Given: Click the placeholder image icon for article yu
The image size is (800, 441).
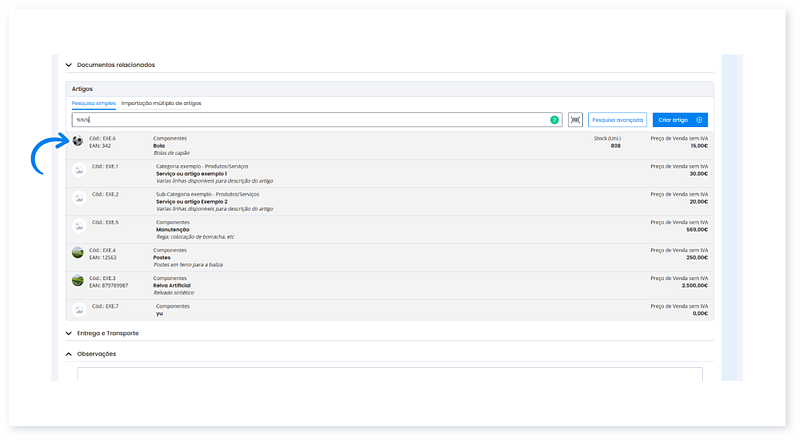Looking at the screenshot, I should coord(78,308).
